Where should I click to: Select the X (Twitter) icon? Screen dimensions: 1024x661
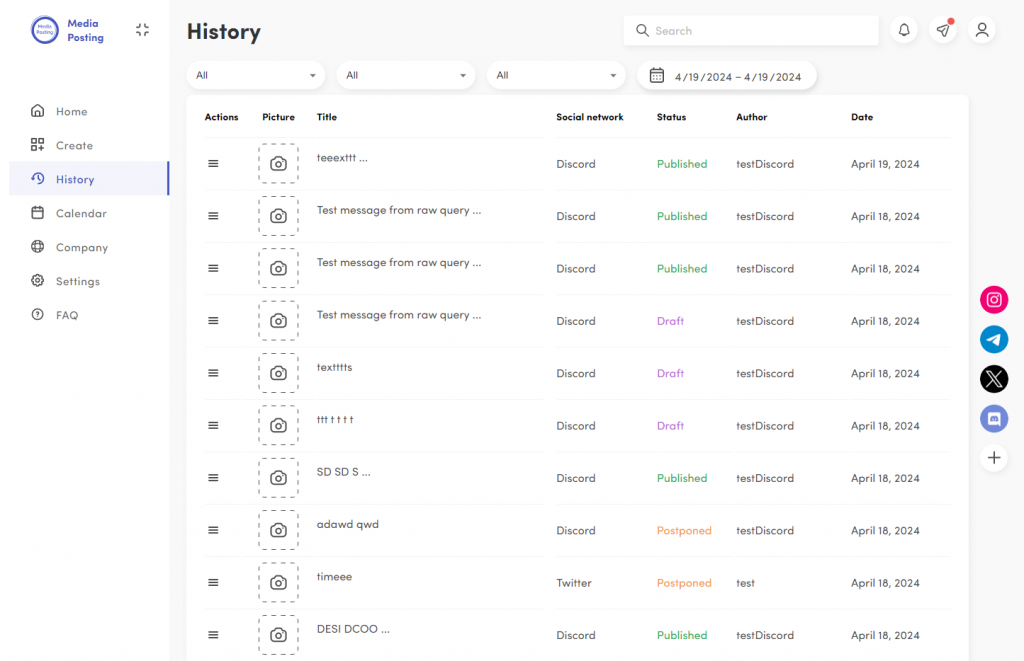[993, 379]
